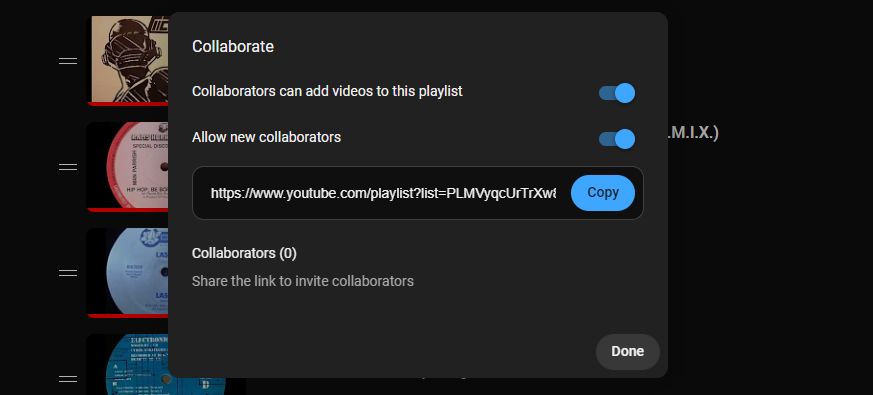The width and height of the screenshot is (873, 395).
Task: Click 'Collaborators can add videos to this playlist' label
Action: [x=327, y=91]
